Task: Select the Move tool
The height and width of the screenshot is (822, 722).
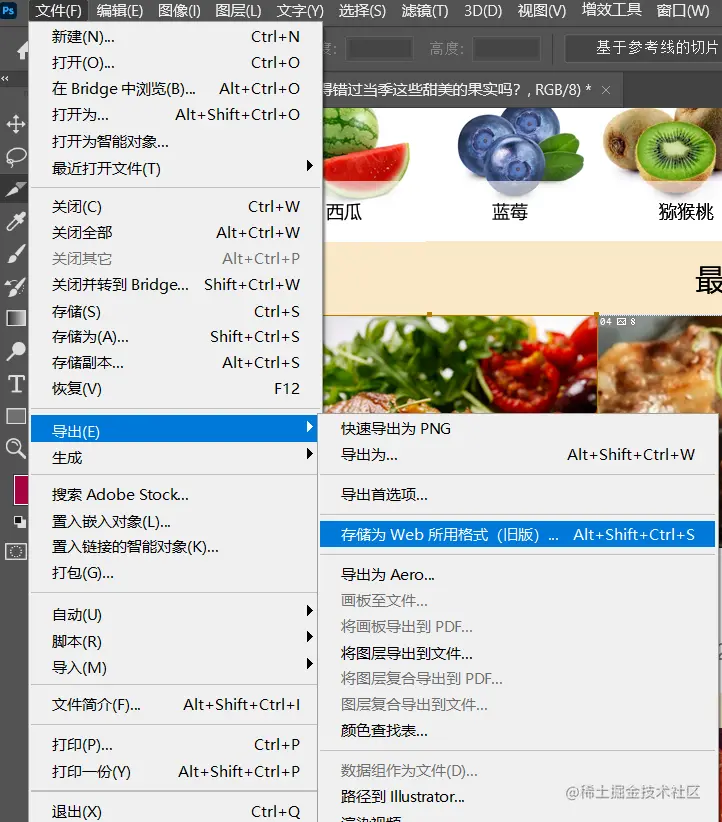Action: (x=16, y=124)
